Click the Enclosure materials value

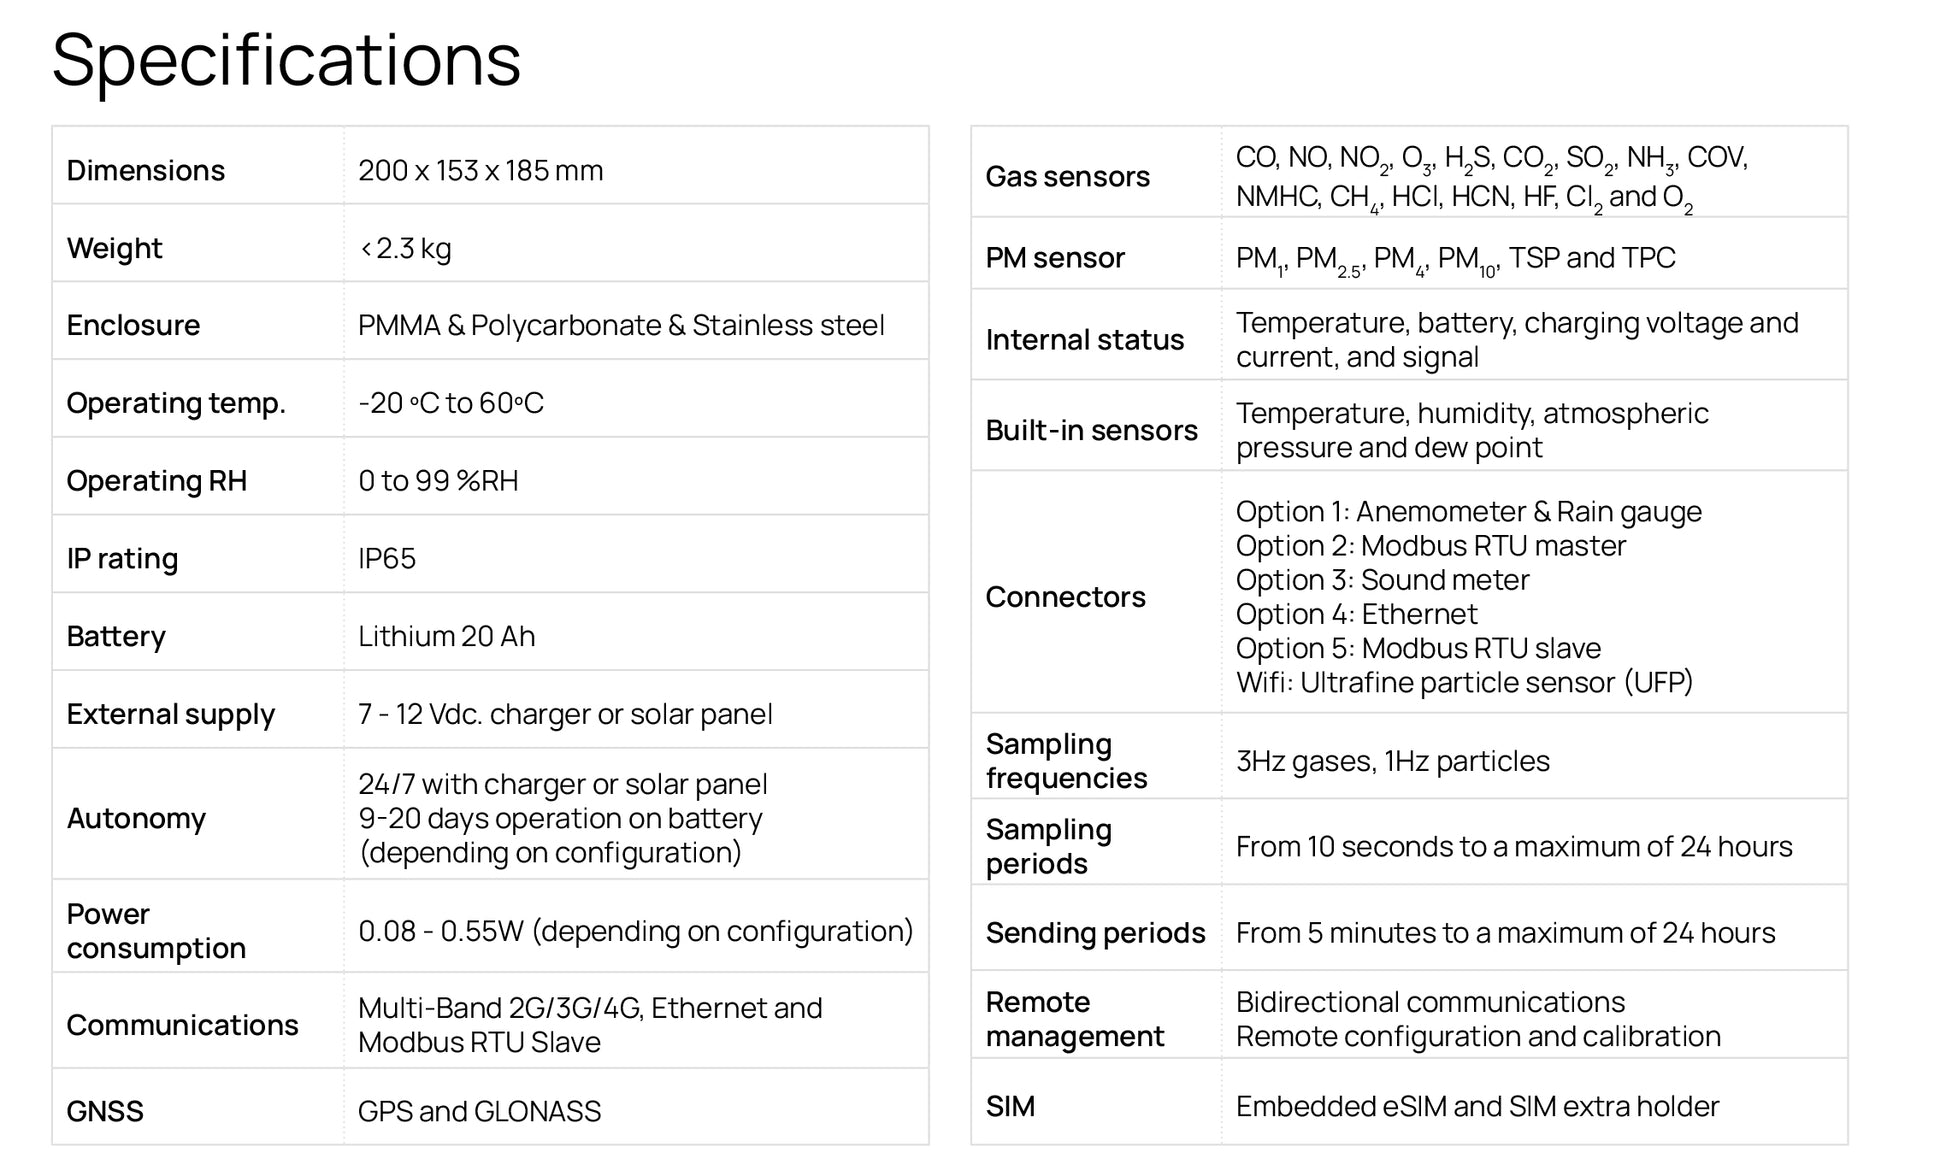[x=621, y=326]
